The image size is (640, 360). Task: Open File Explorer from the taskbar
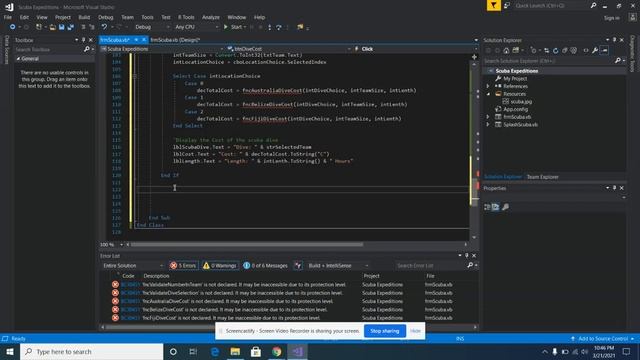[x=235, y=351]
